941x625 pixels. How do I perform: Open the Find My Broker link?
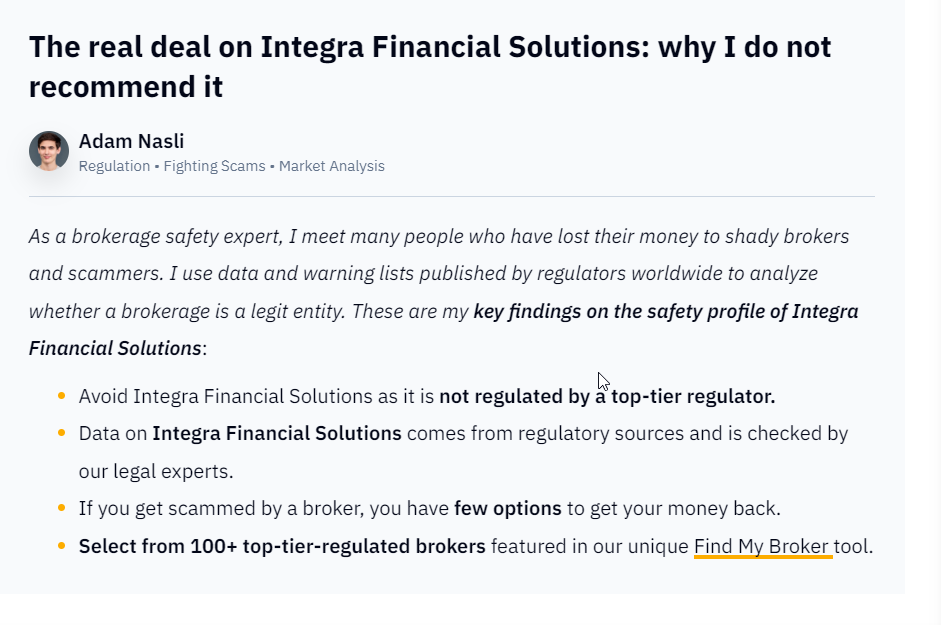tap(763, 546)
